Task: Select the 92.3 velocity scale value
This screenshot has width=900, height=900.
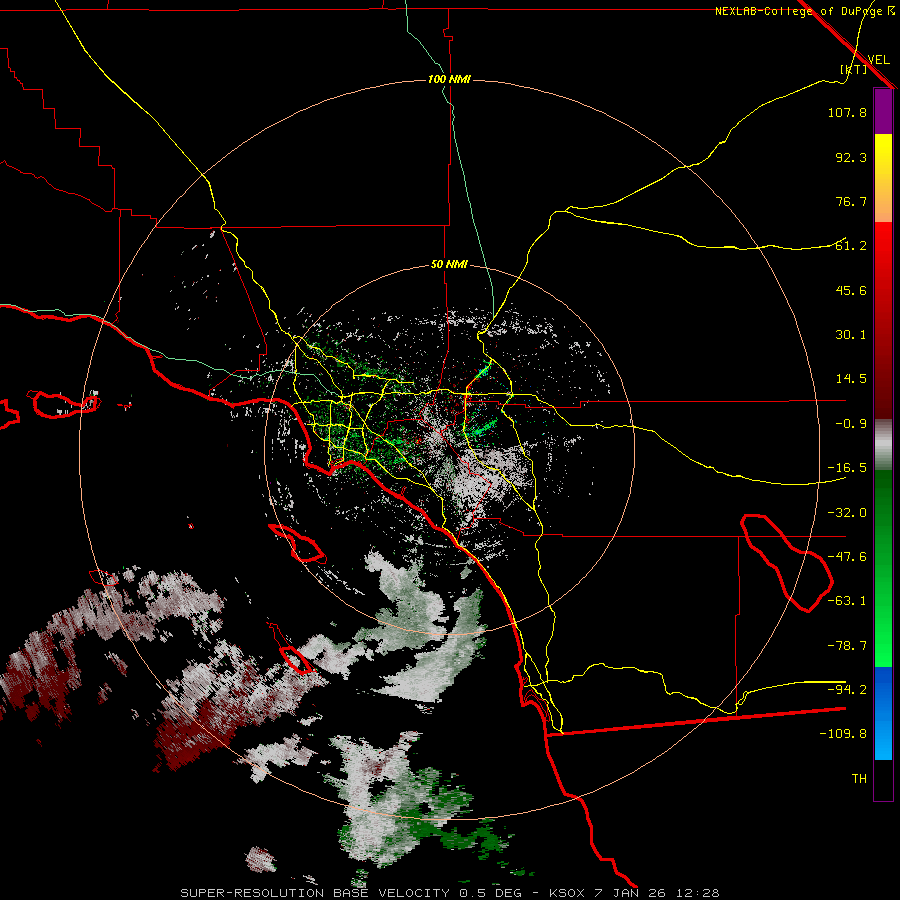Action: click(x=851, y=158)
